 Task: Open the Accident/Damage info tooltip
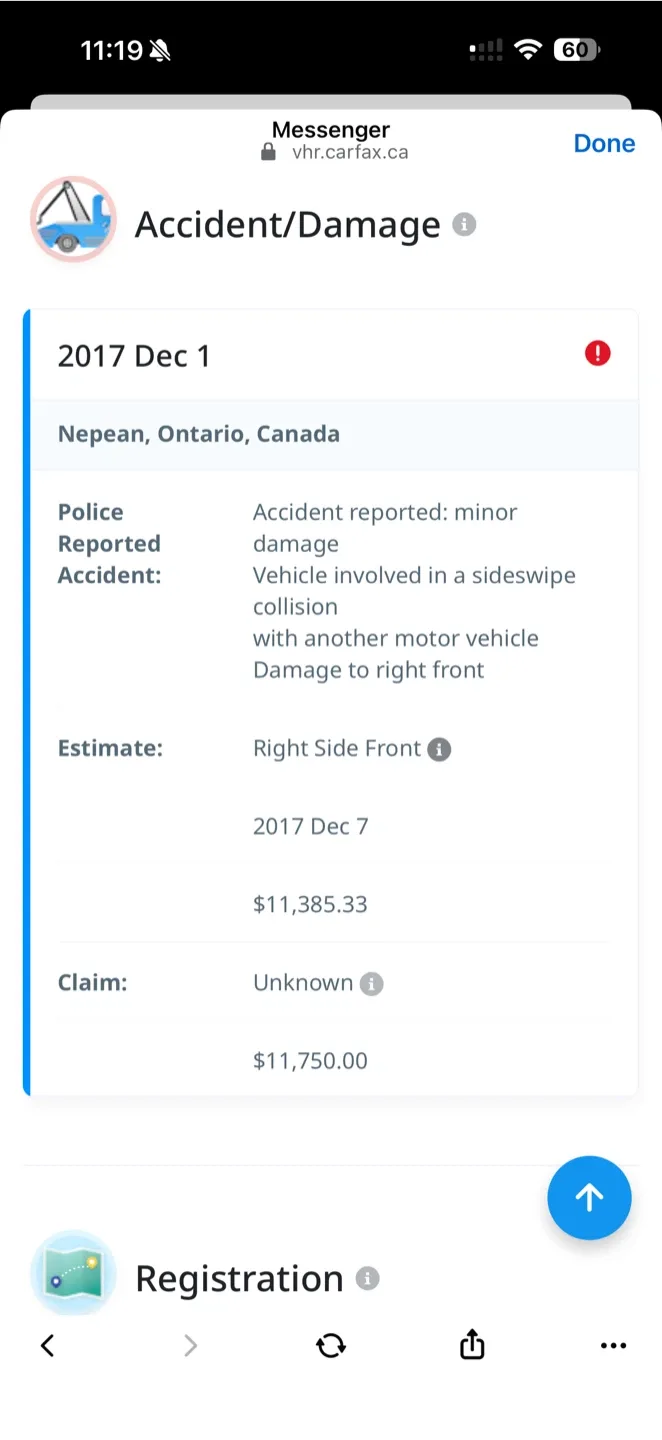point(463,224)
